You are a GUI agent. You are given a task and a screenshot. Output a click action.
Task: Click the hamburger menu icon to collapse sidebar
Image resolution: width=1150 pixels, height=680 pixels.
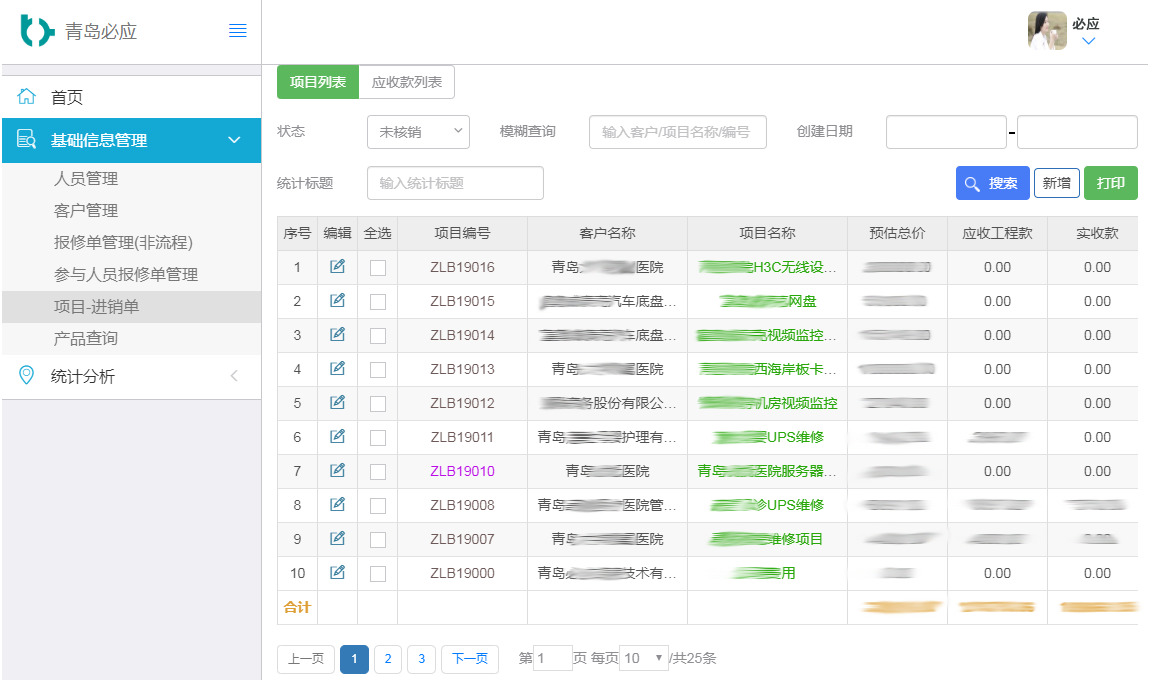tap(238, 31)
